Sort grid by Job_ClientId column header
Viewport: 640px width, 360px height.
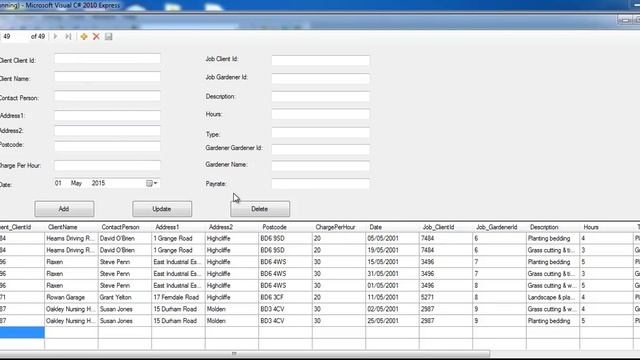pyautogui.click(x=446, y=227)
